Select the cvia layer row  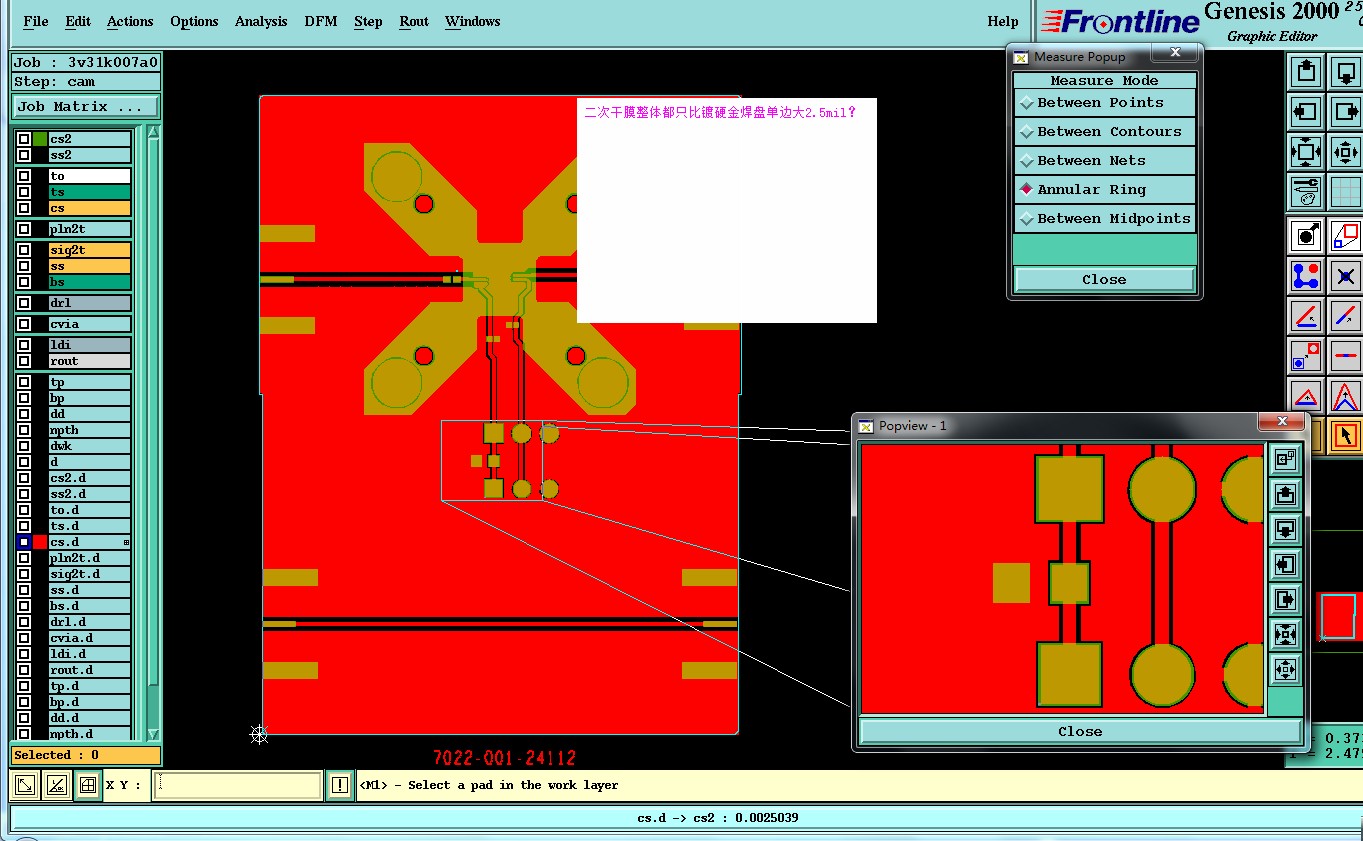coord(90,324)
